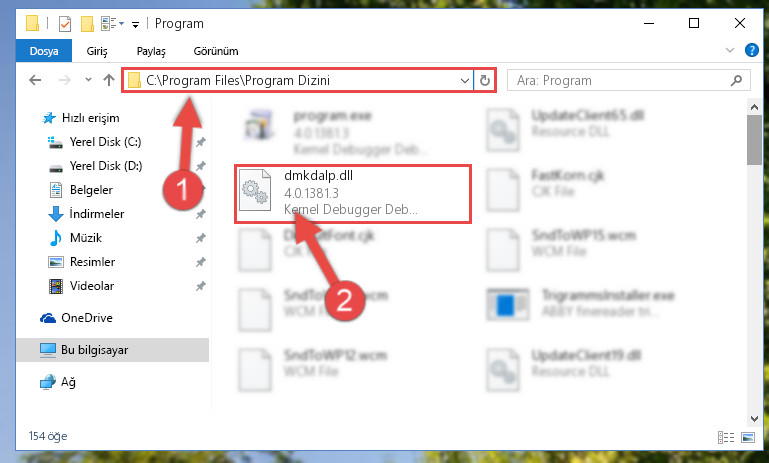Go up one folder level arrow
Image resolution: width=769 pixels, height=463 pixels.
click(x=109, y=80)
